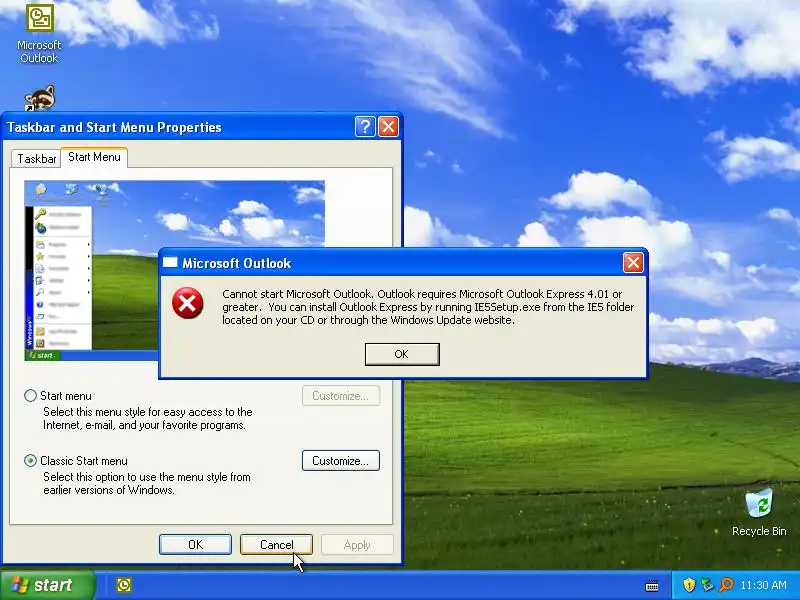Image resolution: width=800 pixels, height=600 pixels.
Task: Click the Outlook quick launch icon in taskbar
Action: [123, 585]
